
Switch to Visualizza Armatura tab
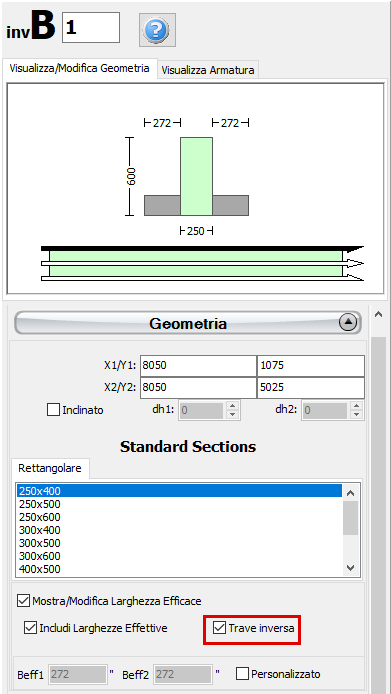point(208,70)
